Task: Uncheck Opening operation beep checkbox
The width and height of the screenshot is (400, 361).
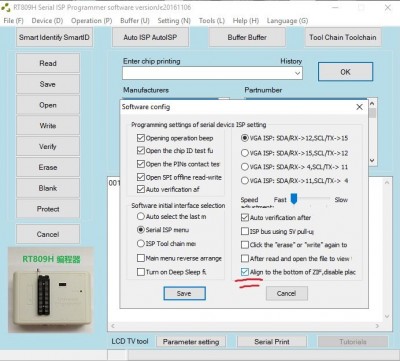Action: point(141,138)
